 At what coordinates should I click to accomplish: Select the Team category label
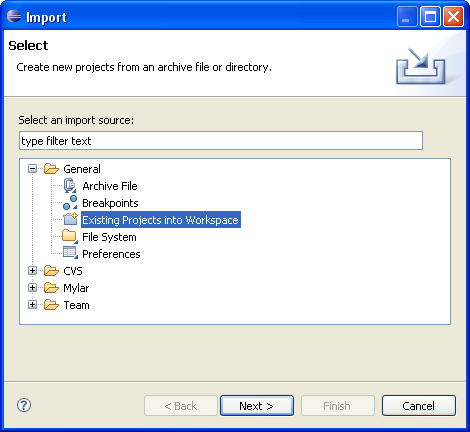click(x=76, y=305)
